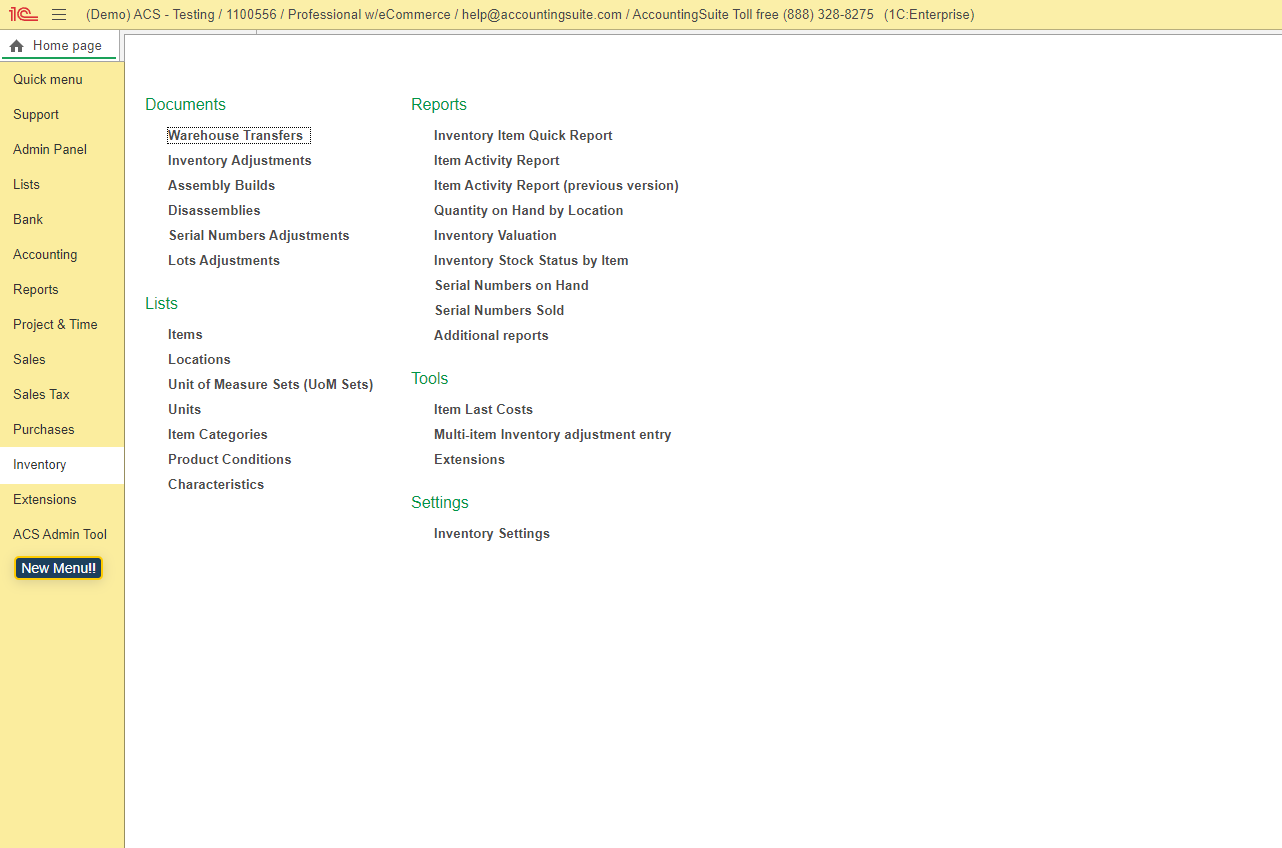1282x848 pixels.
Task: Open Accounting section in sidebar
Action: pyautogui.click(x=62, y=255)
